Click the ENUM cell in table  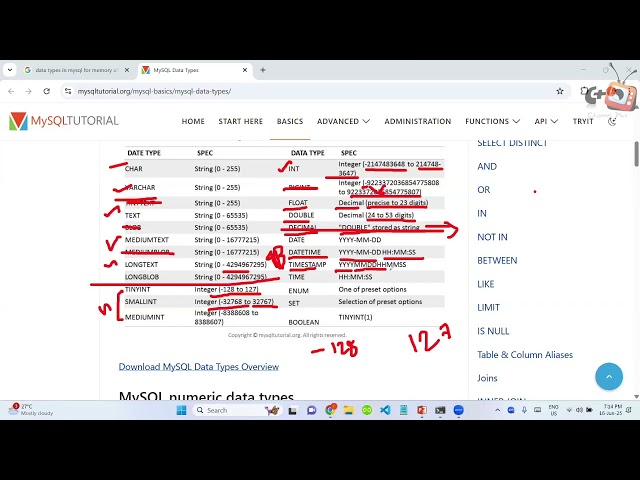tap(298, 291)
